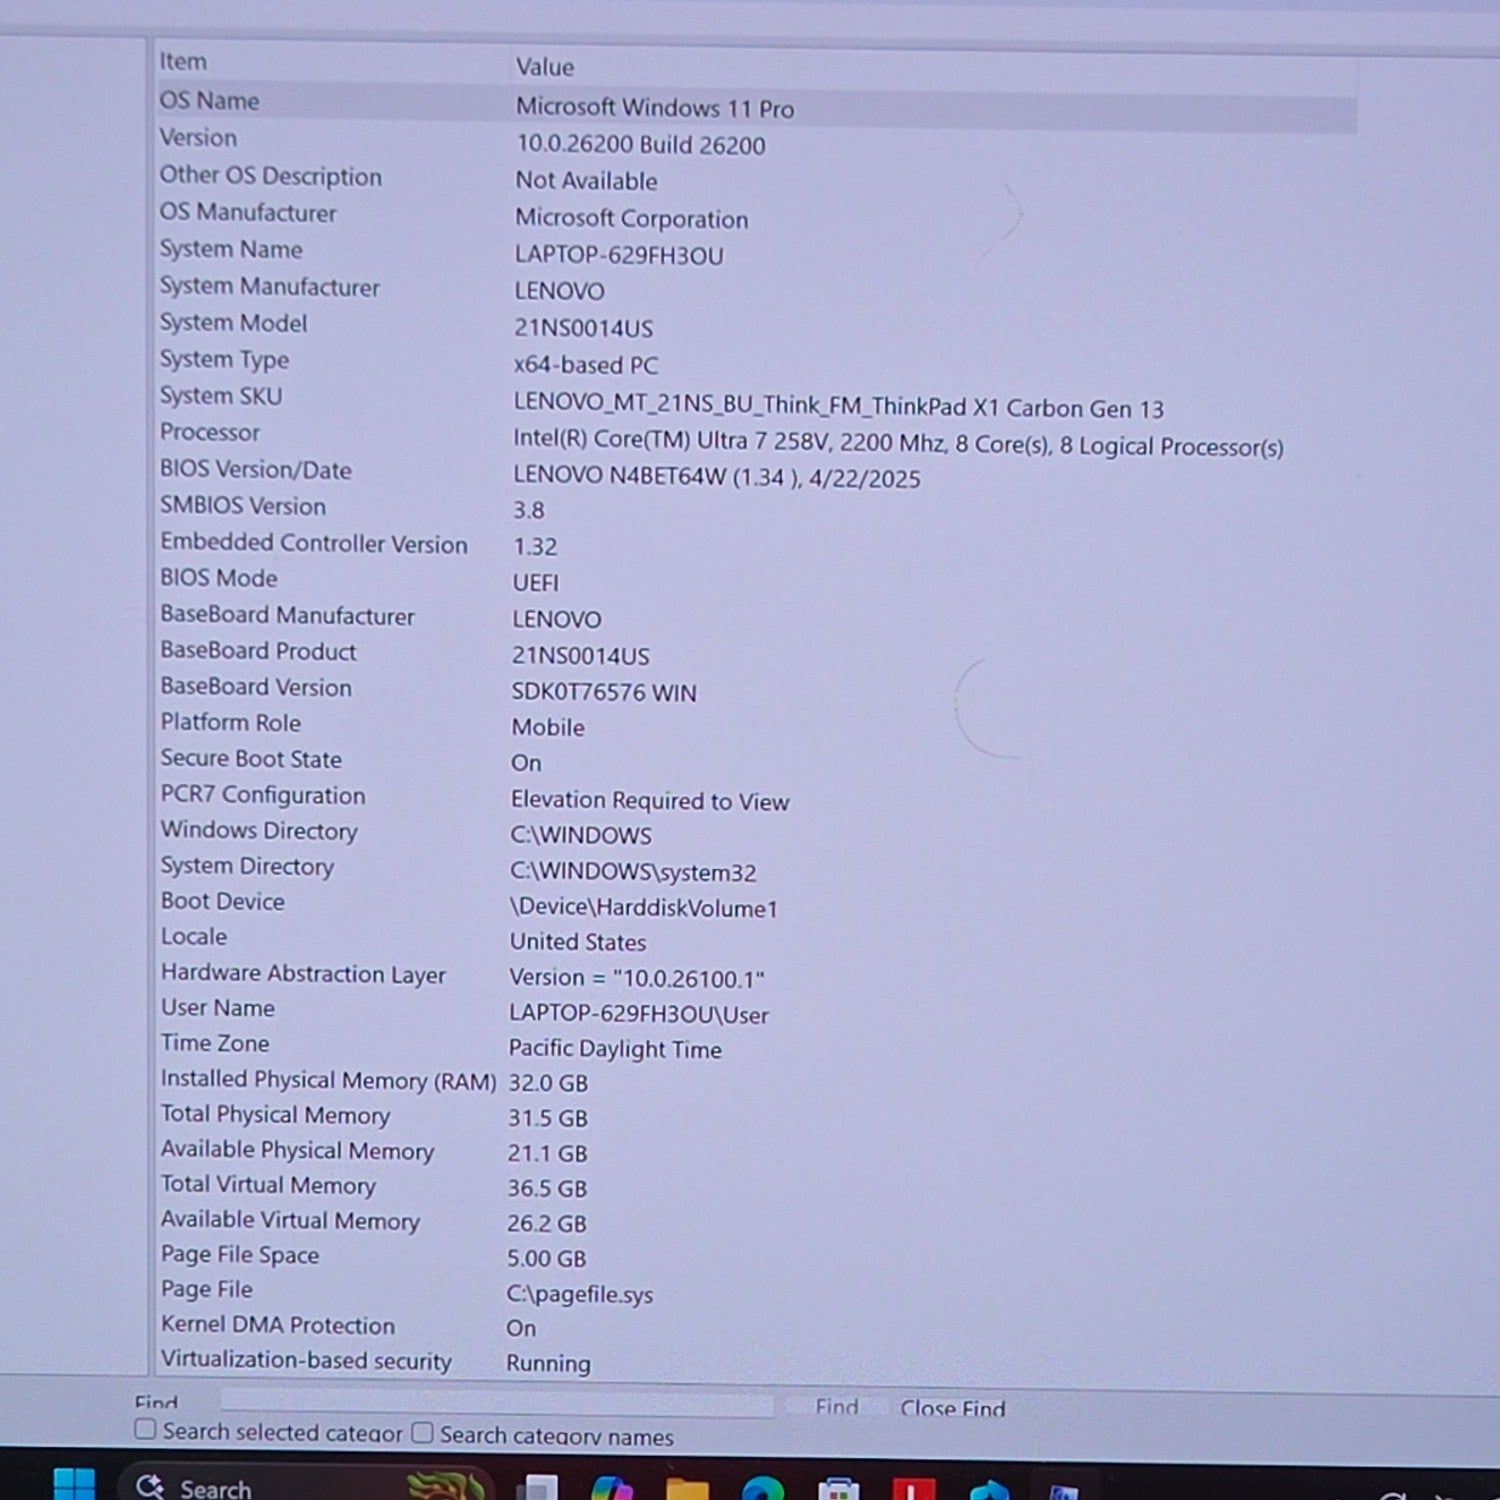
Task: Select the OS Name row
Action: [756, 104]
